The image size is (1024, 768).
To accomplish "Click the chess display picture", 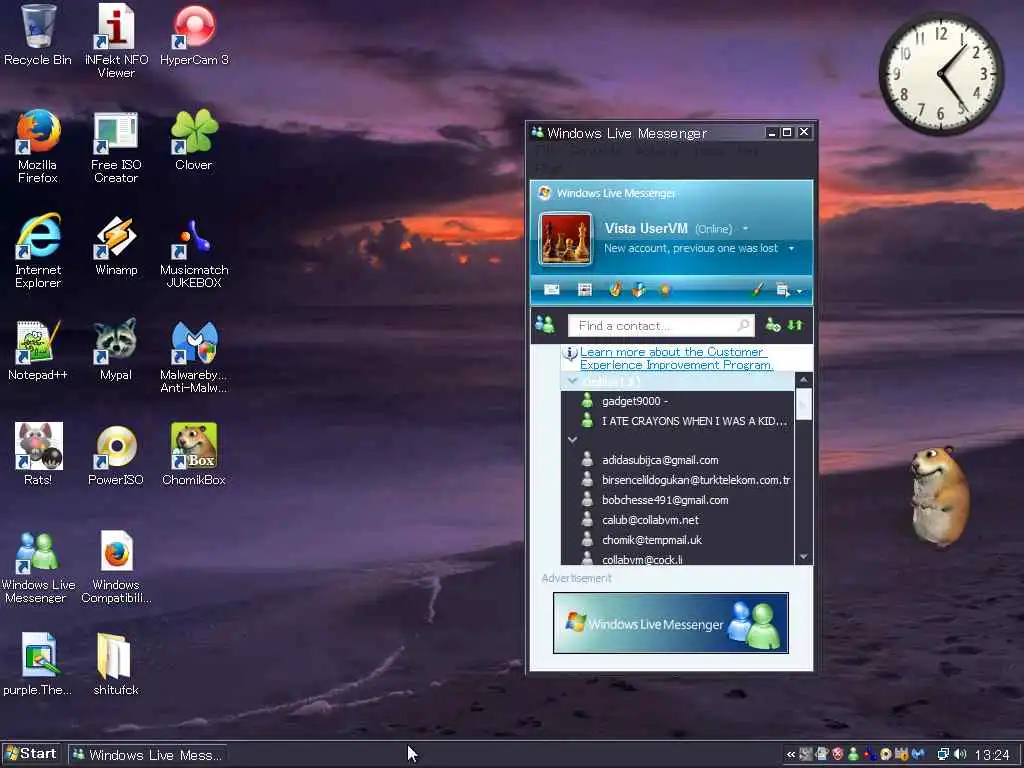I will 565,239.
